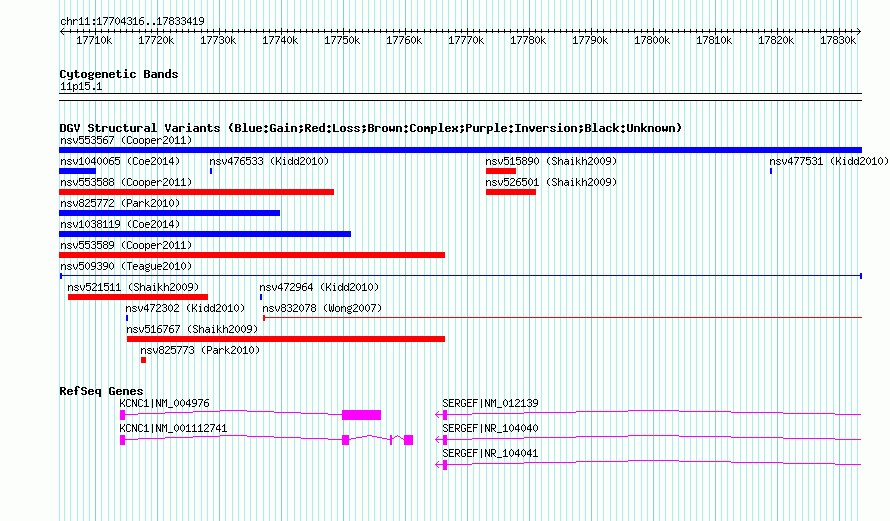Click the 11p15.1 band label
Screen dimensions: 890x521
click(81, 87)
